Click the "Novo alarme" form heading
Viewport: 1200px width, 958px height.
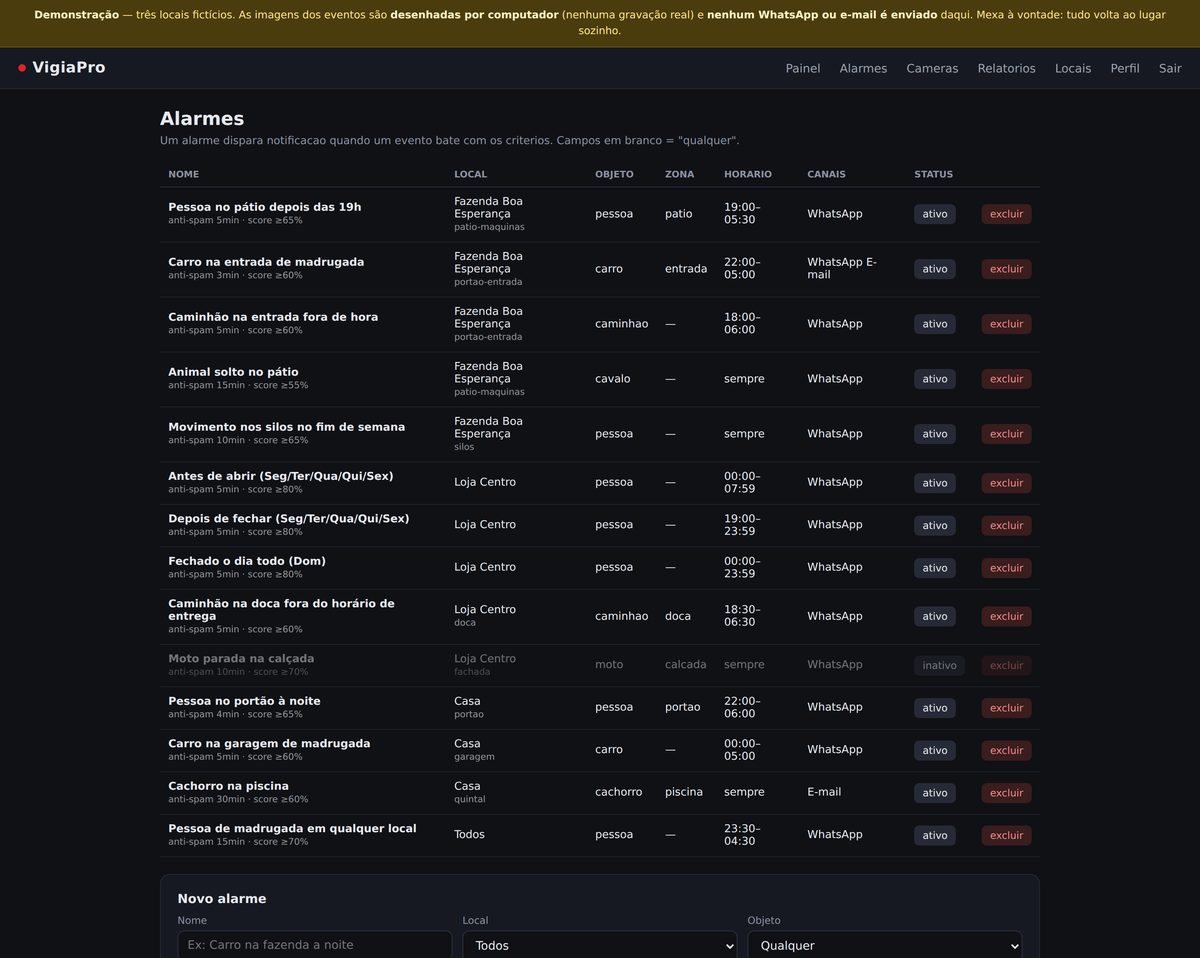222,899
